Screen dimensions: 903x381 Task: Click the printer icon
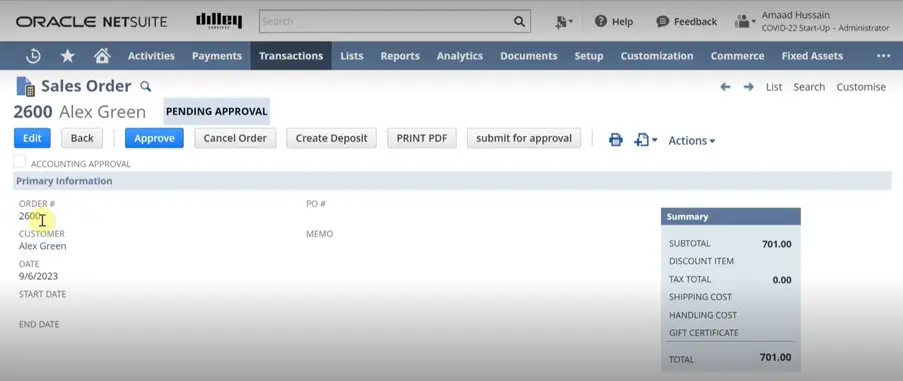click(x=616, y=140)
